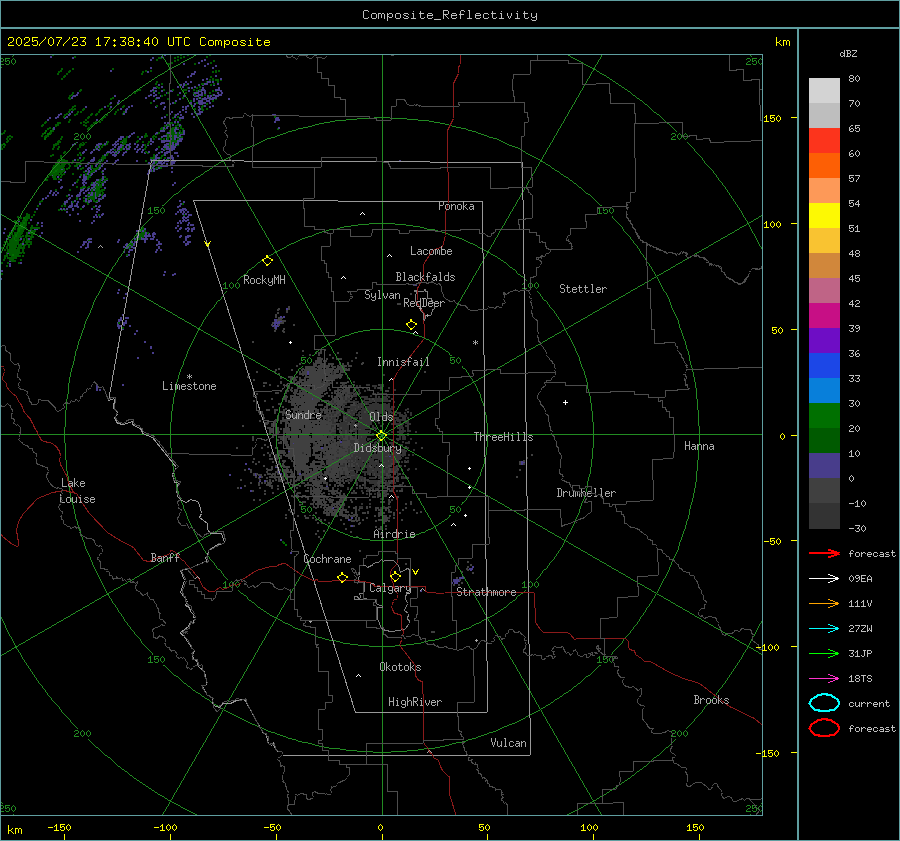Click the Airdrie map label
The width and height of the screenshot is (900, 841).
click(394, 534)
